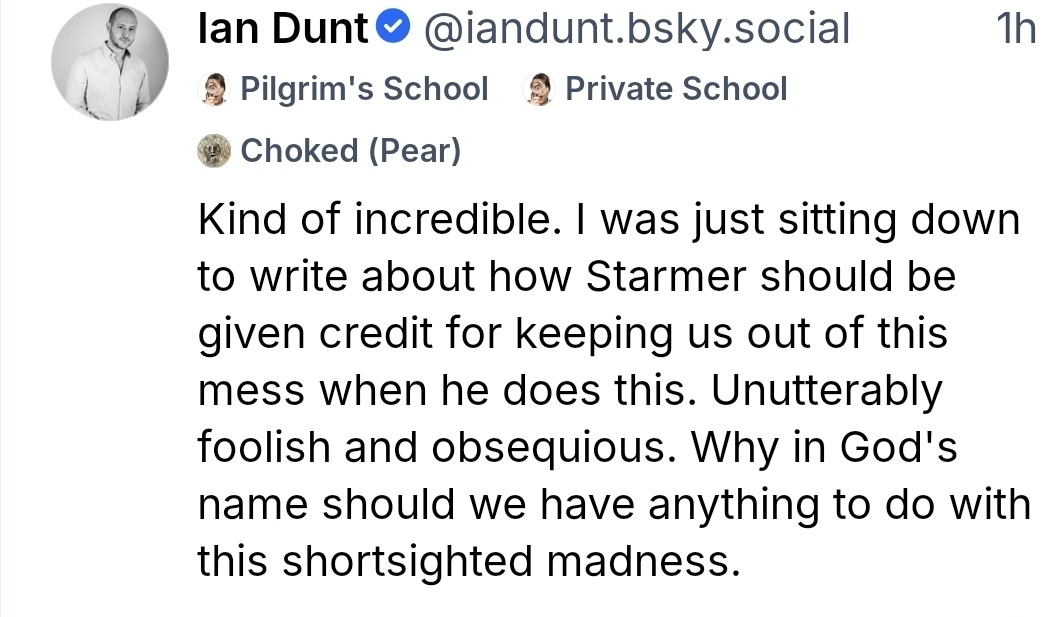Click the word "Unutterably" in the post
This screenshot has width=1049, height=617.
(827, 391)
